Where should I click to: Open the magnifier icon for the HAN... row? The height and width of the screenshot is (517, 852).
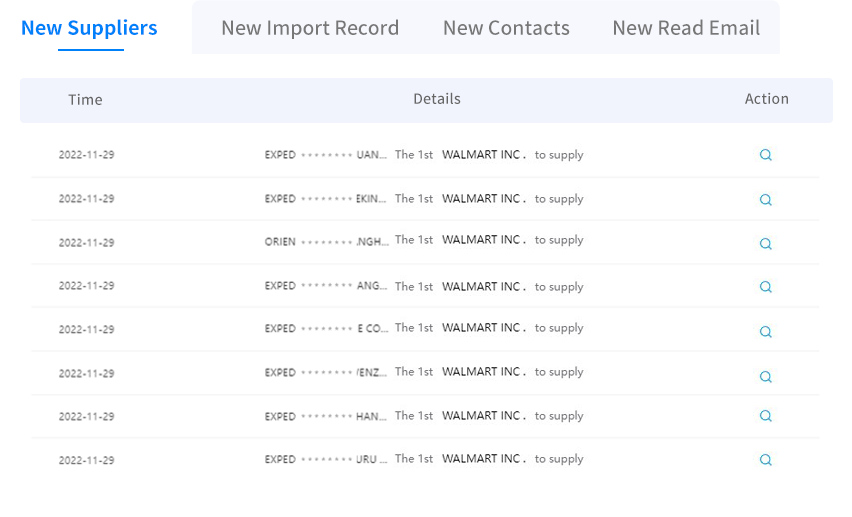[x=766, y=416]
